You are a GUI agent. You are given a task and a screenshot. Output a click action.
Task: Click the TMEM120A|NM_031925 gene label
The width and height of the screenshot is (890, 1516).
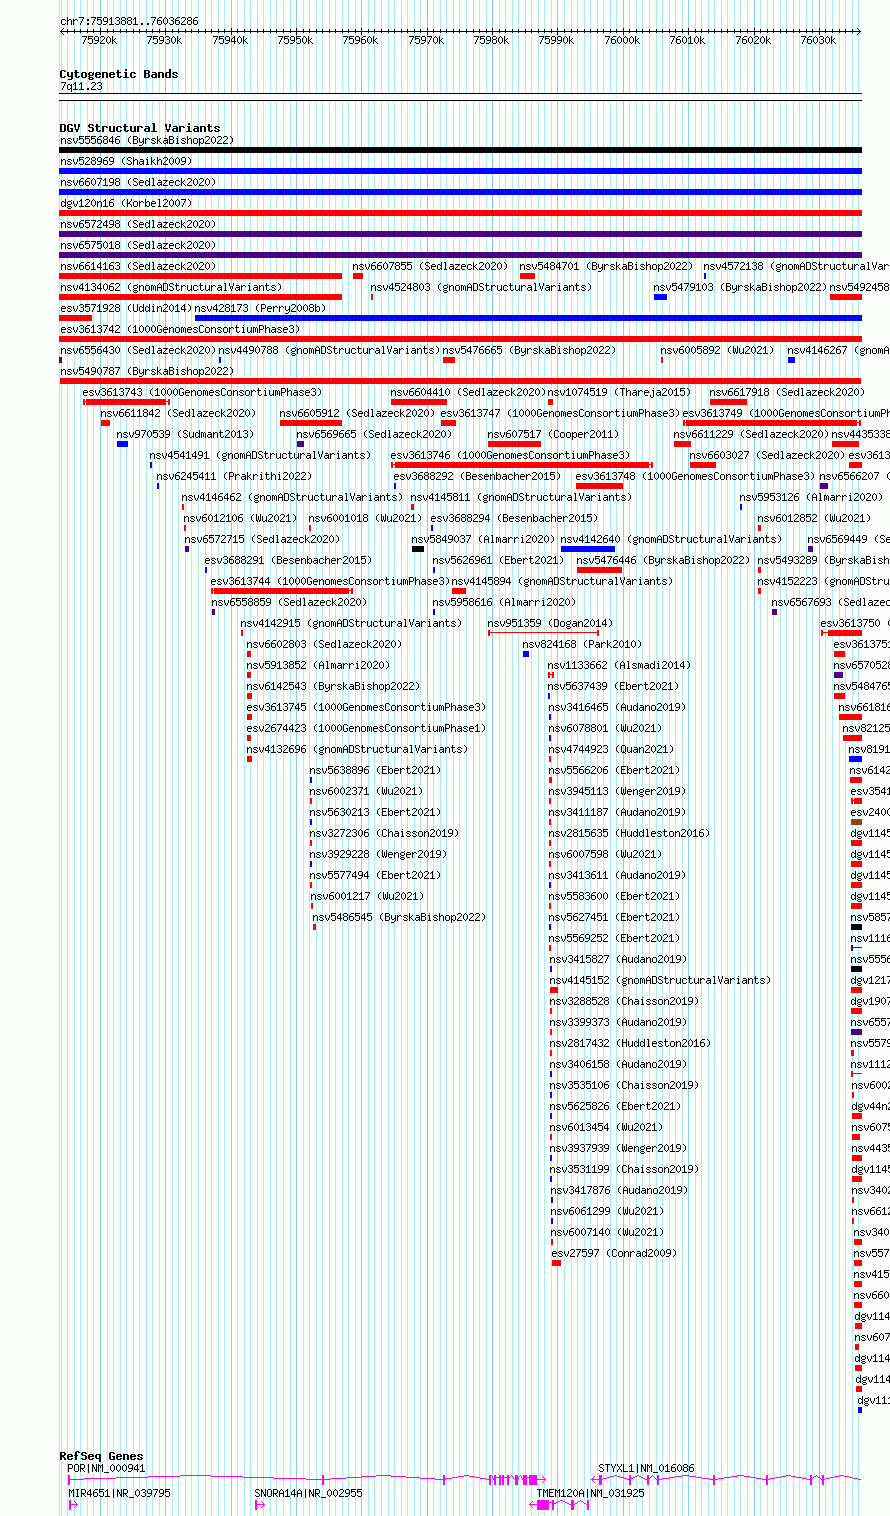click(590, 1493)
